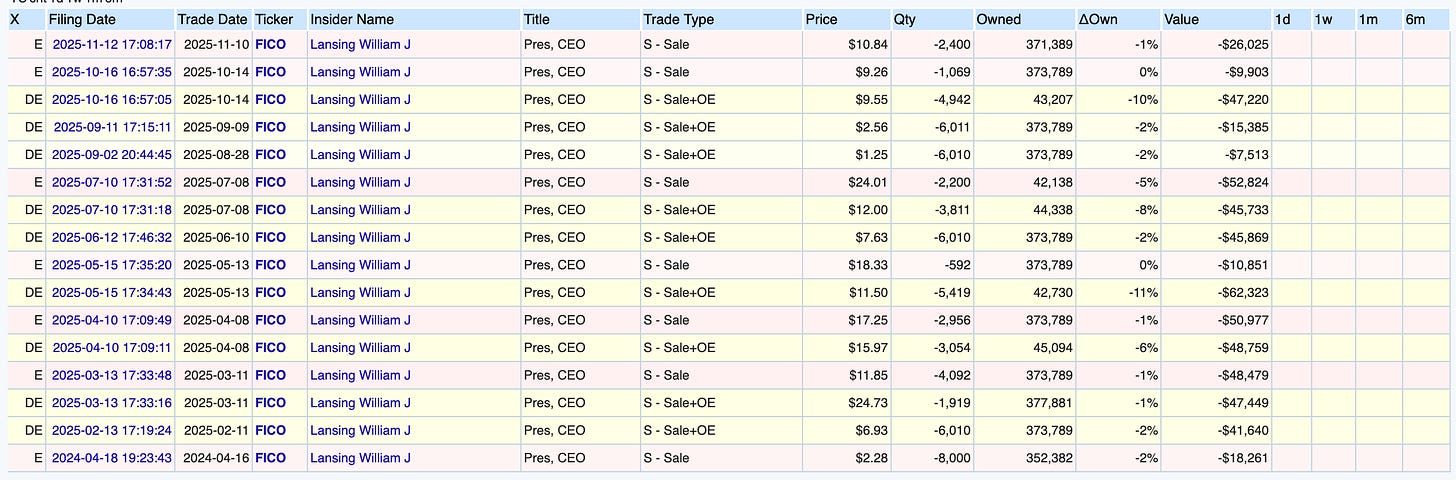Click the ΔOwn column header

click(1099, 19)
